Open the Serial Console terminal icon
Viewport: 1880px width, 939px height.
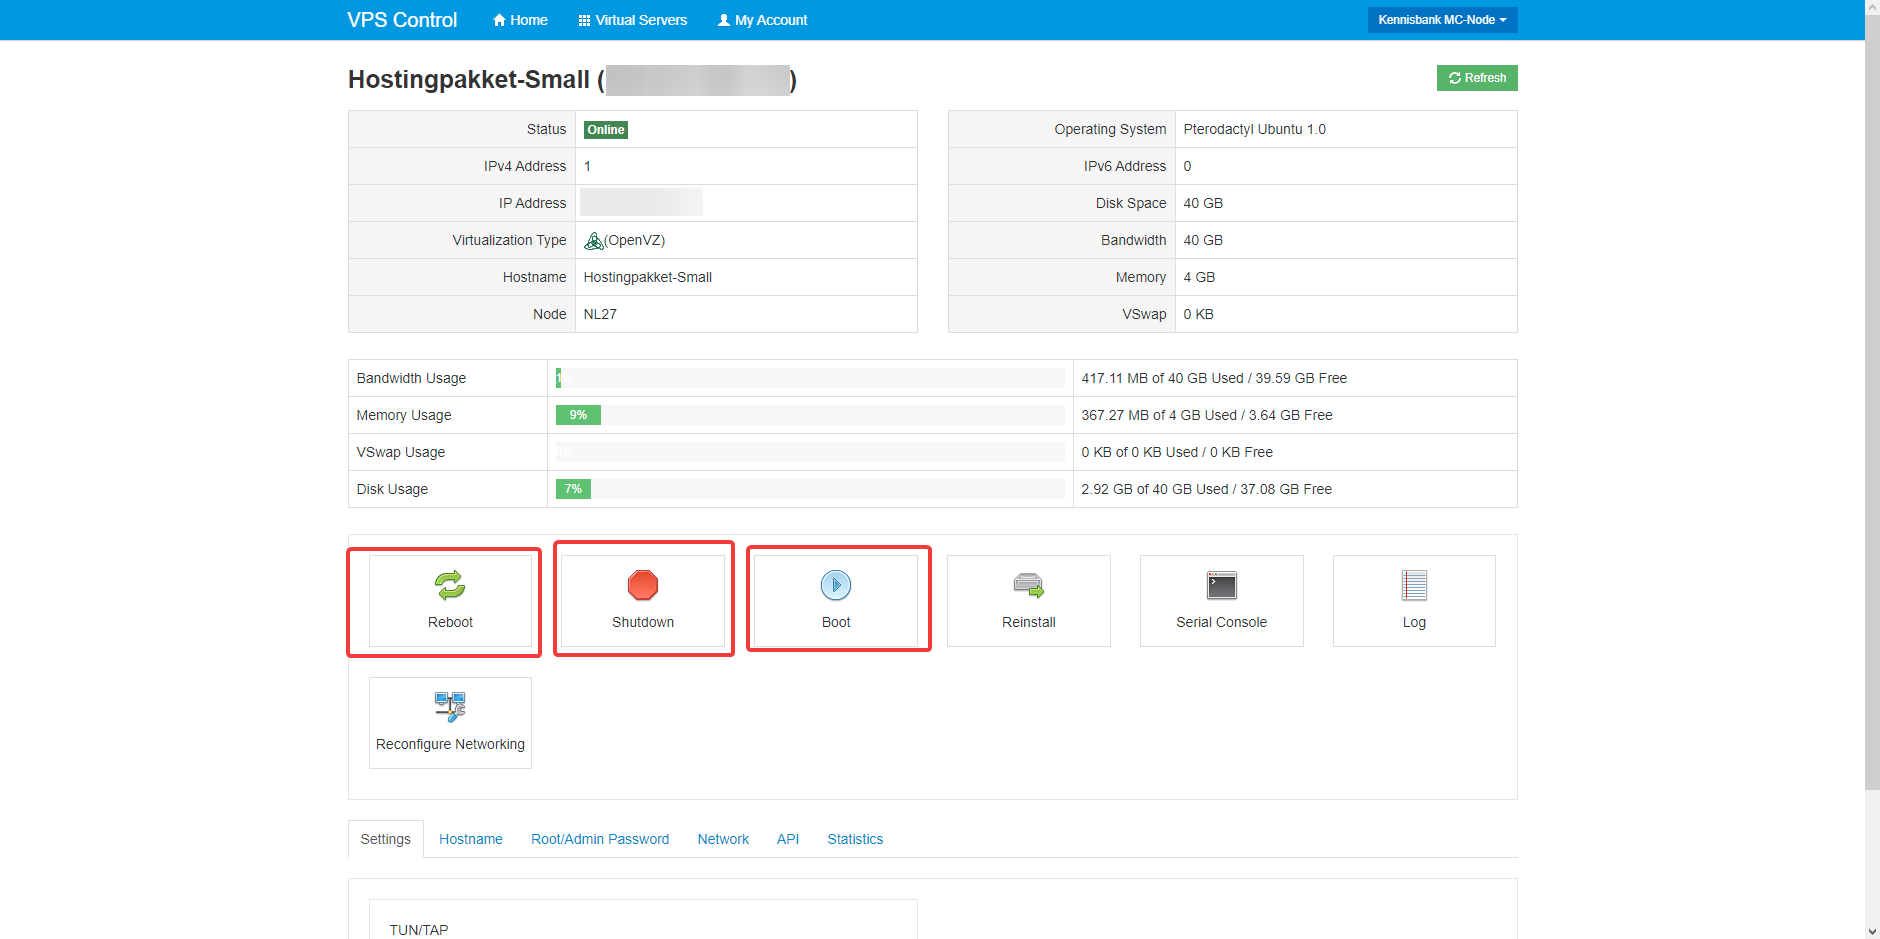(1221, 585)
